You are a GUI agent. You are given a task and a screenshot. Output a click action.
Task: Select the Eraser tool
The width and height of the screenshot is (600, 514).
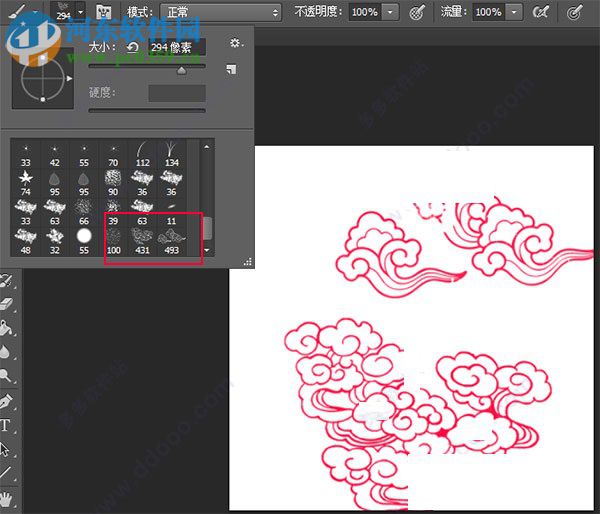click(x=5, y=305)
